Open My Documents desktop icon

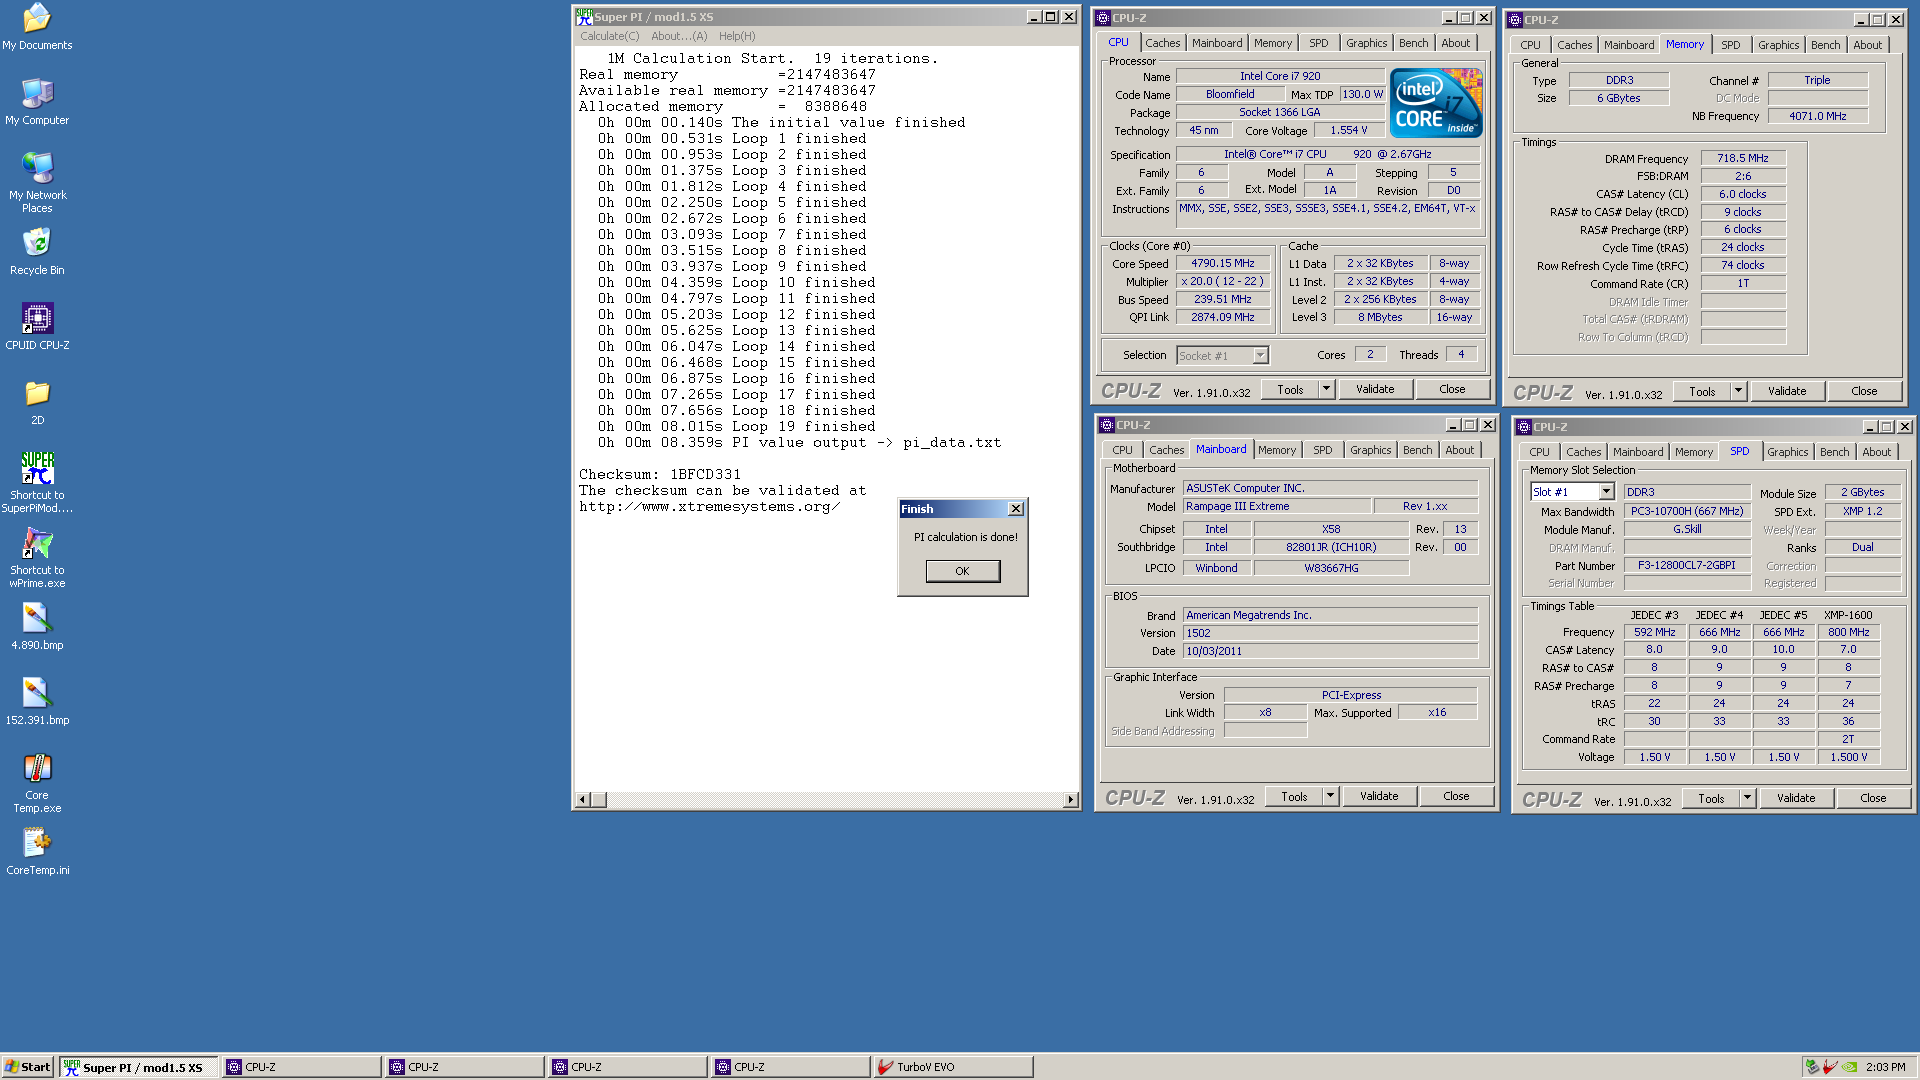pyautogui.click(x=37, y=27)
